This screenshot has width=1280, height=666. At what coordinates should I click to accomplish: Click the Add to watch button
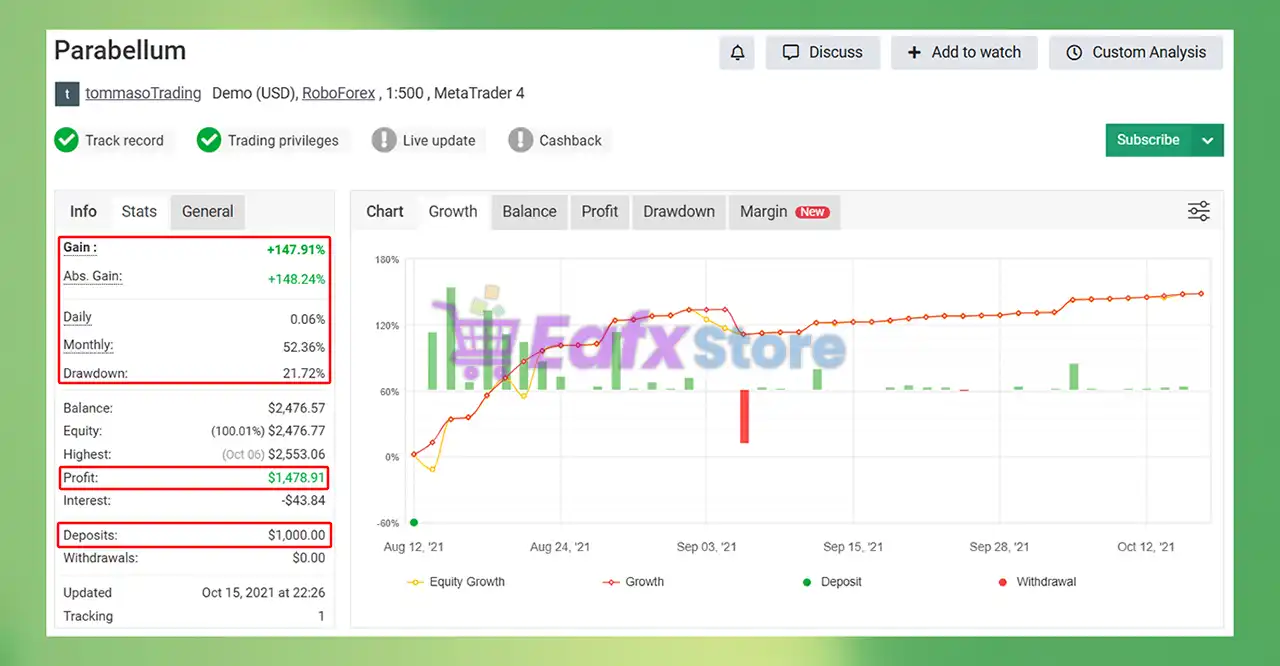(x=964, y=53)
